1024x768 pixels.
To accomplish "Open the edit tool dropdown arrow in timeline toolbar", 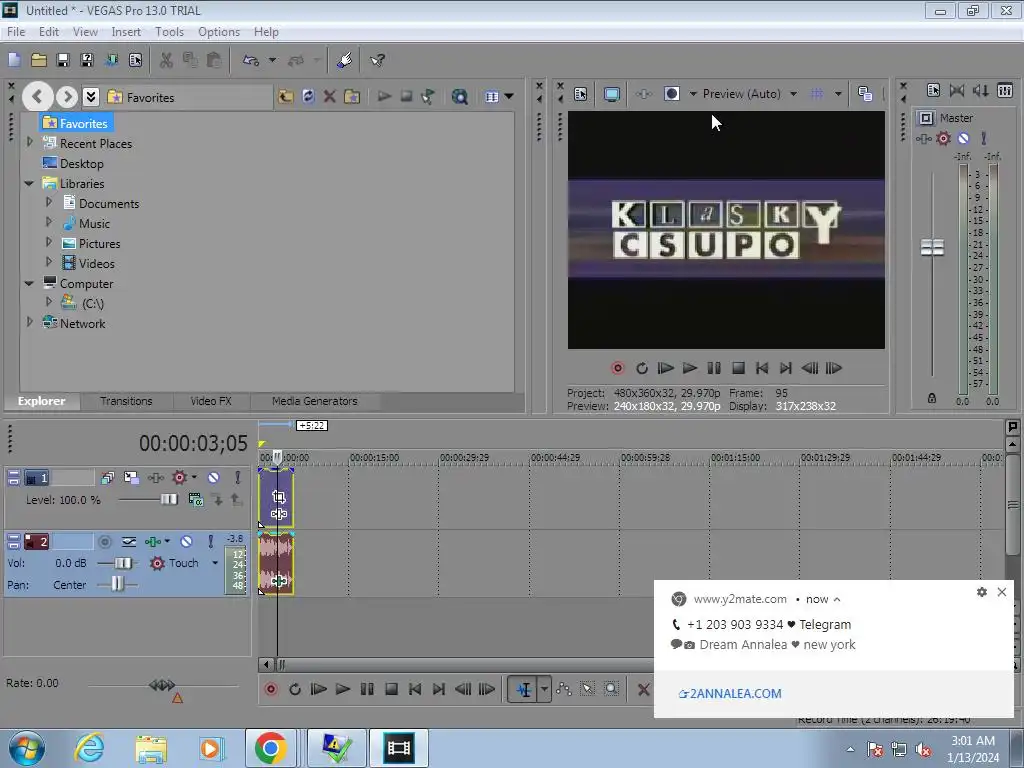I will click(x=544, y=689).
